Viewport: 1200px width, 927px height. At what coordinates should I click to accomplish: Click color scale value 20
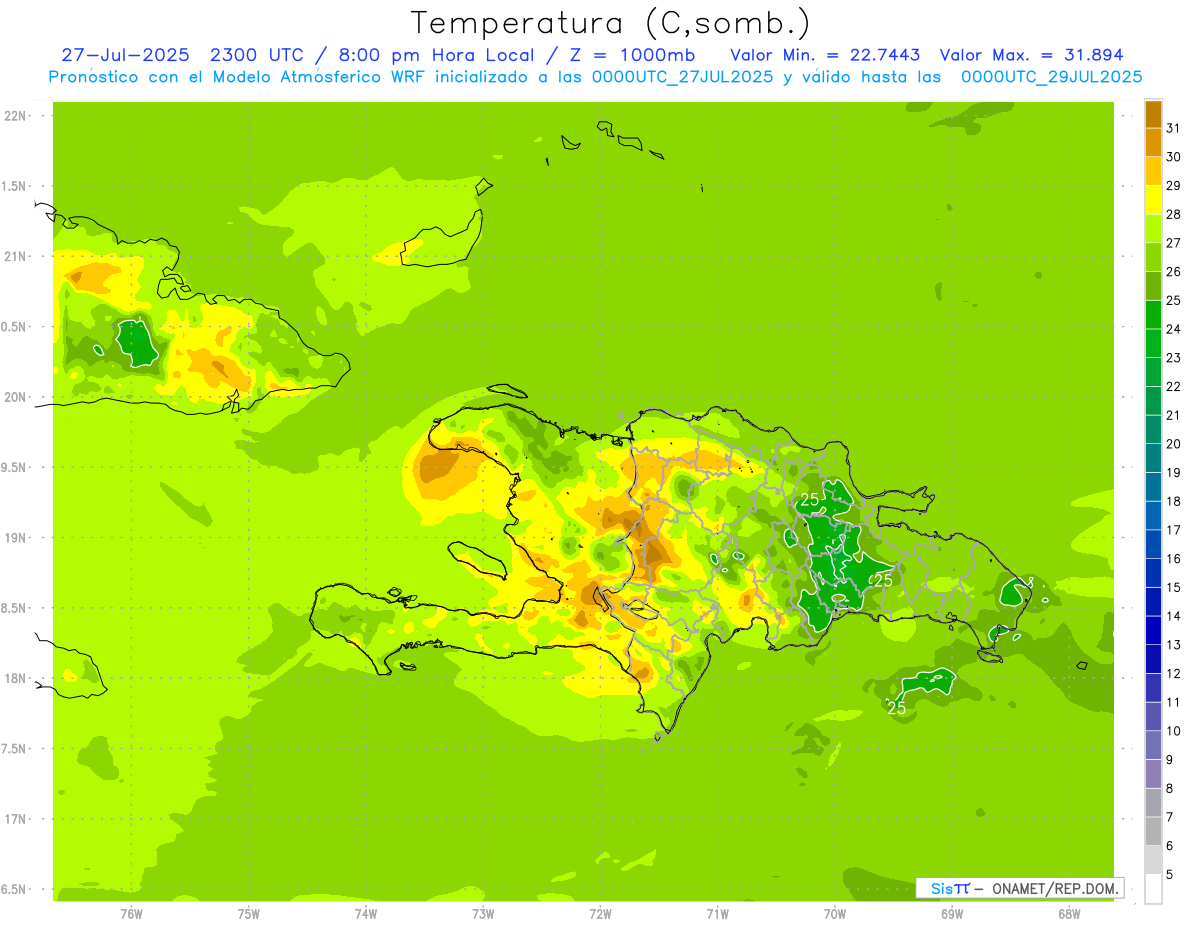(1174, 444)
